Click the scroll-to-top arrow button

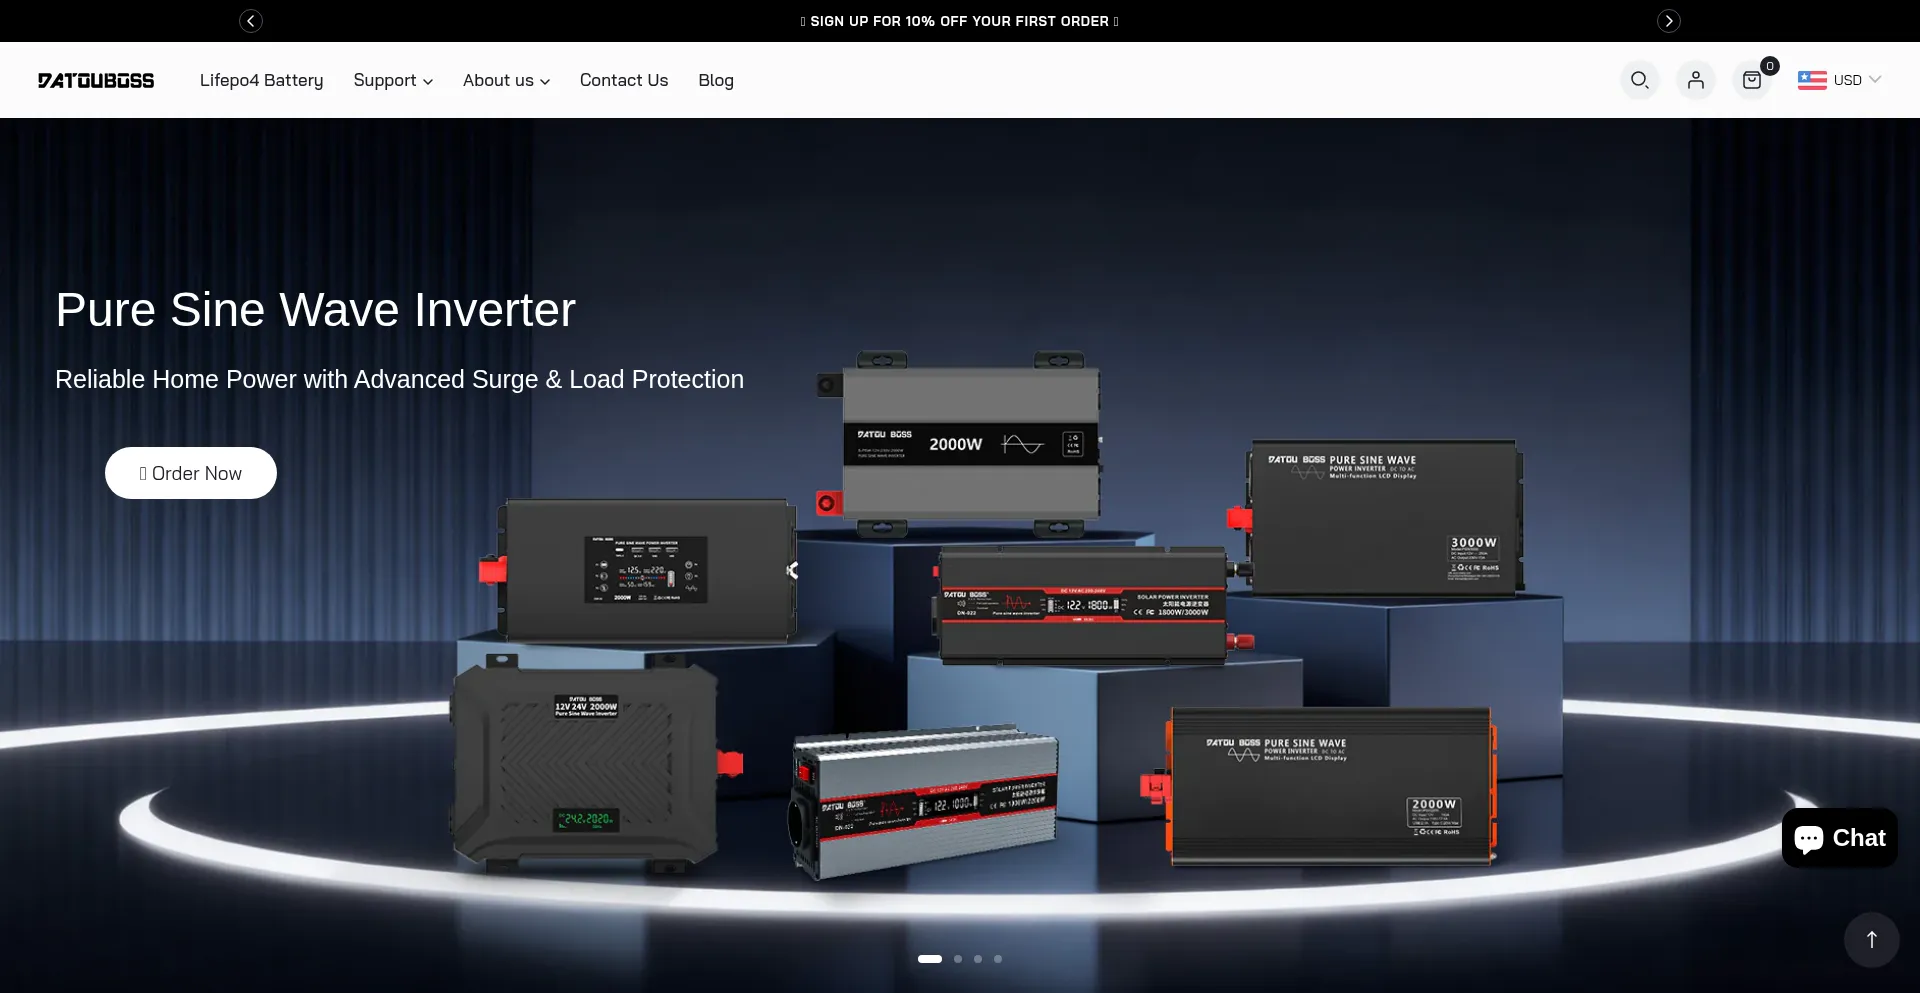[x=1871, y=939]
